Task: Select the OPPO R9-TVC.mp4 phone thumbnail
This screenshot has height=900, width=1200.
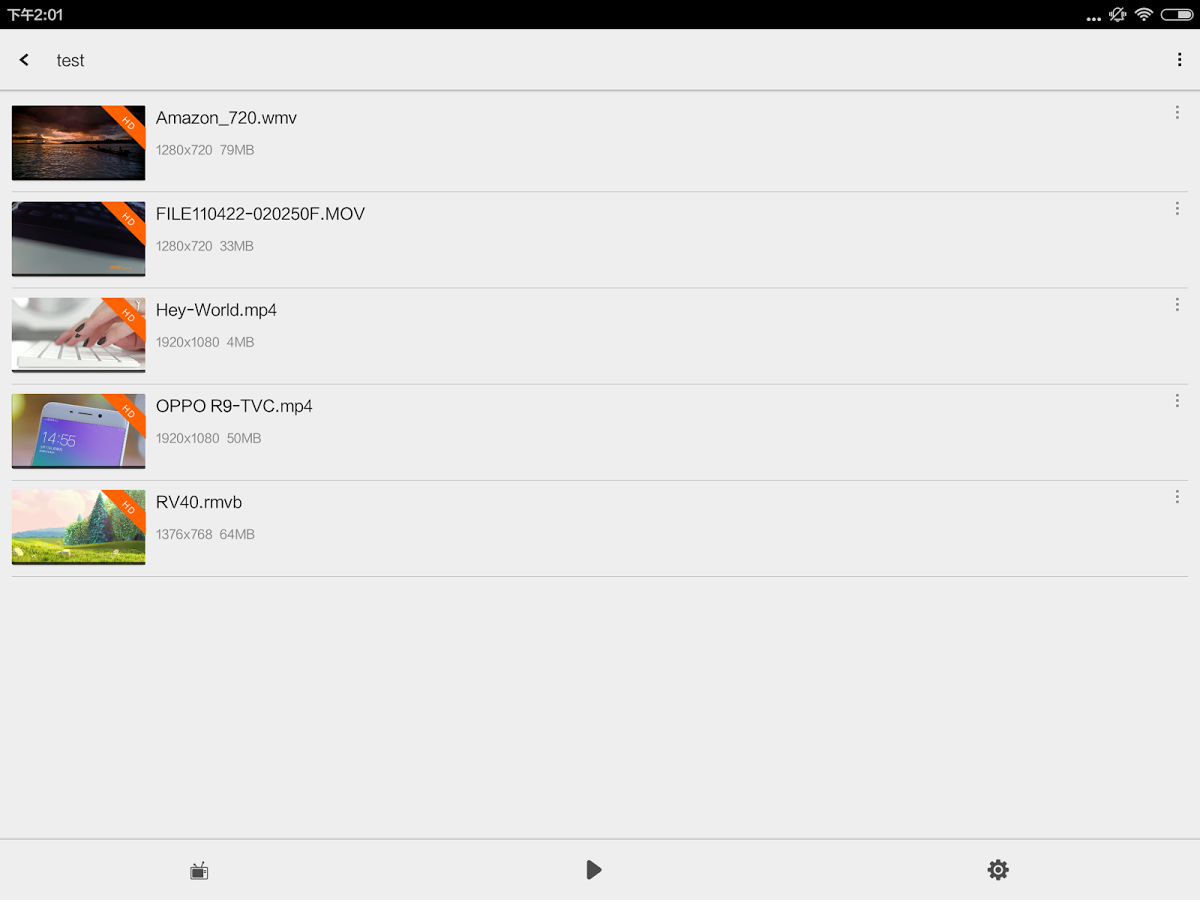Action: coord(78,431)
